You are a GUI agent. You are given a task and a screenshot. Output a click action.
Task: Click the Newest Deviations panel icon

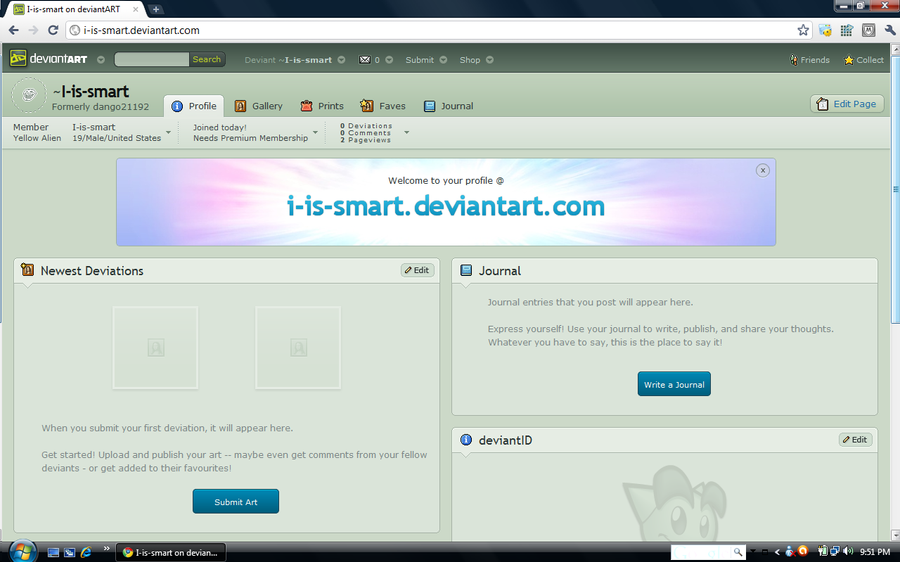pyautogui.click(x=28, y=269)
